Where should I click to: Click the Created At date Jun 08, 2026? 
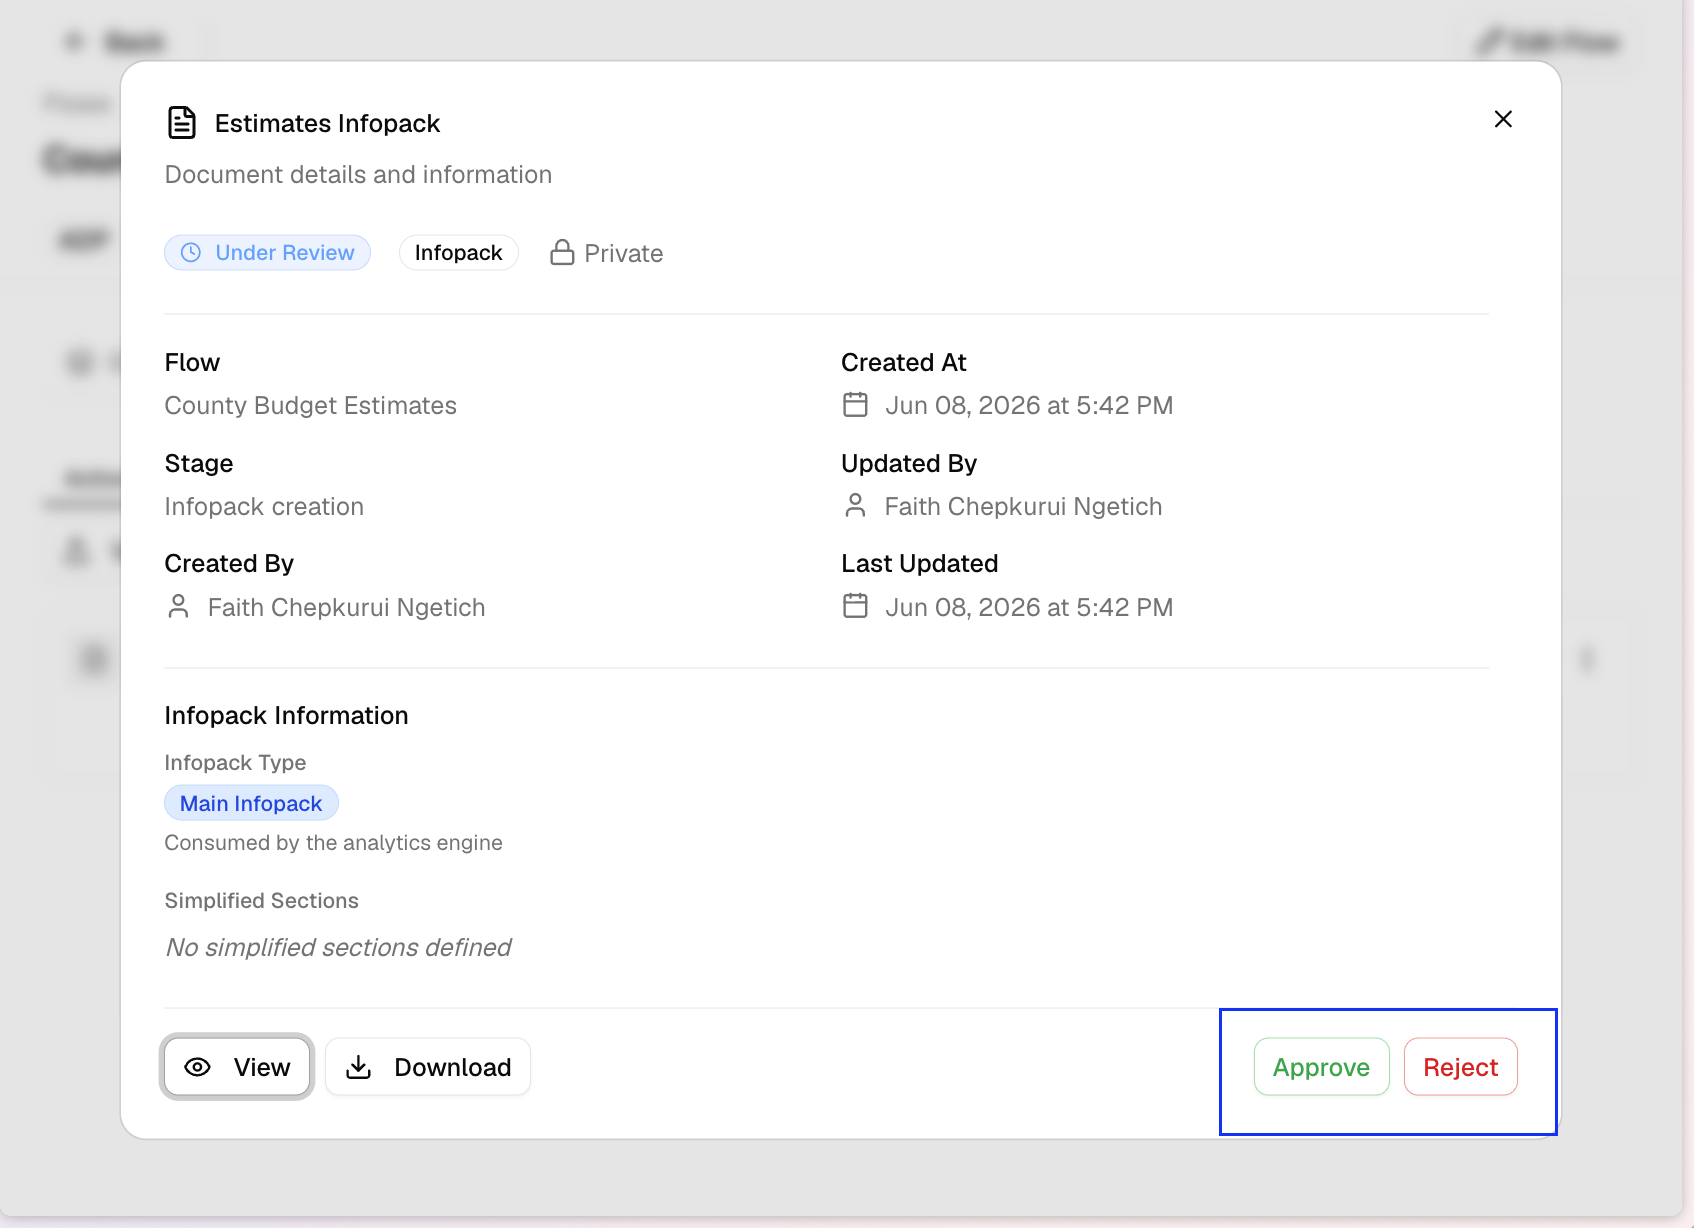pyautogui.click(x=1029, y=405)
